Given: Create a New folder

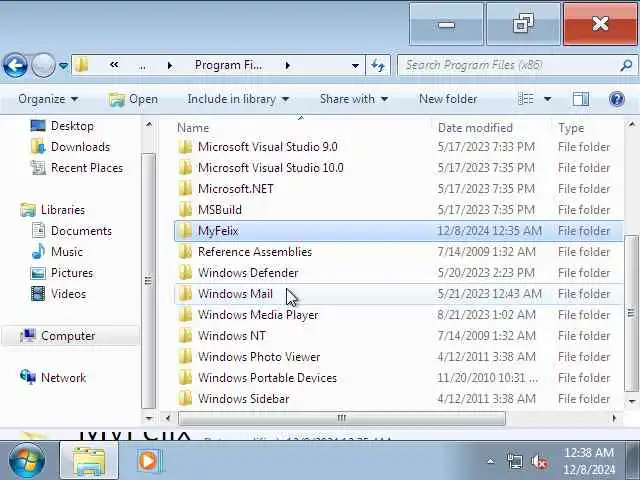Looking at the screenshot, I should coord(448,99).
